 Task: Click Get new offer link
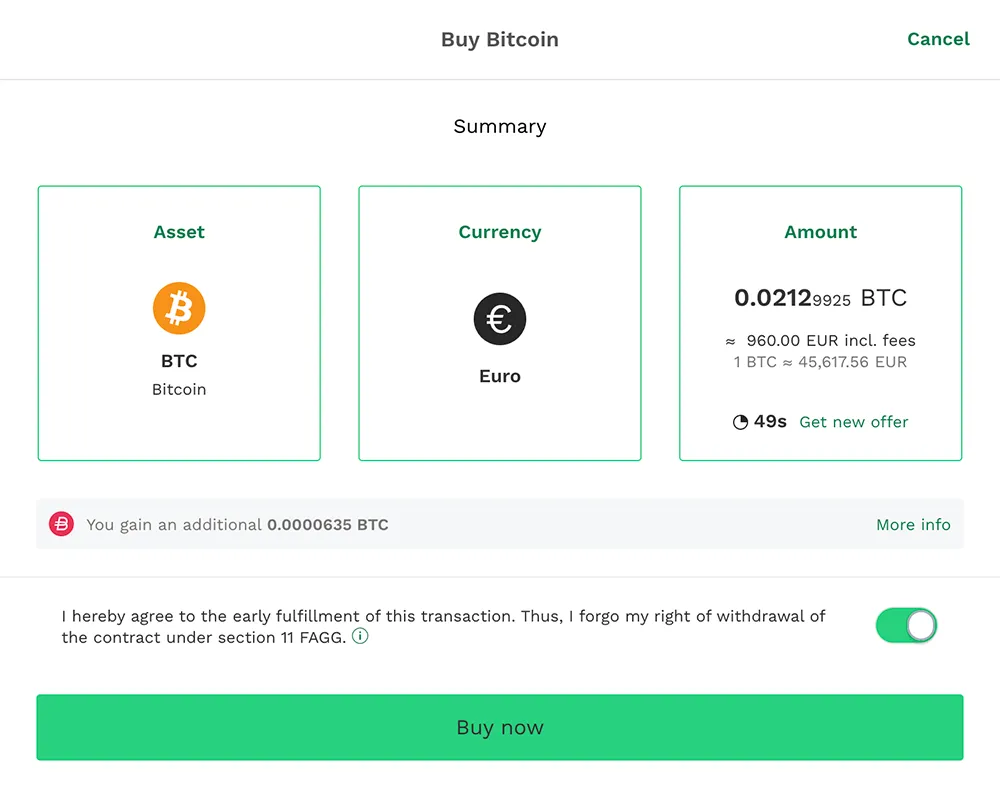854,422
